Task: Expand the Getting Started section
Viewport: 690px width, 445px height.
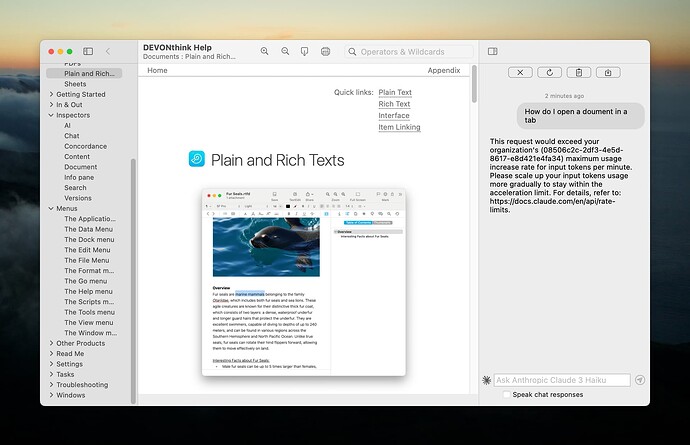Action: (51, 94)
